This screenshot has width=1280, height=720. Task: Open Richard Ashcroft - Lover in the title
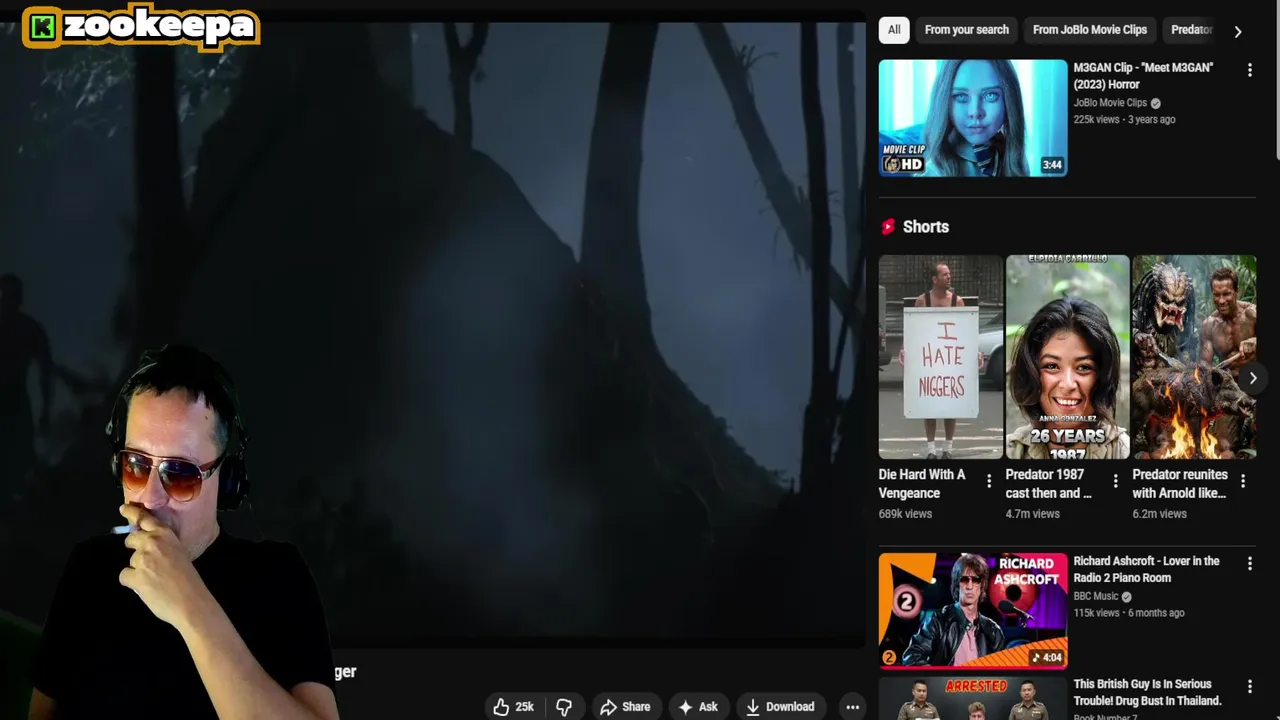1146,569
